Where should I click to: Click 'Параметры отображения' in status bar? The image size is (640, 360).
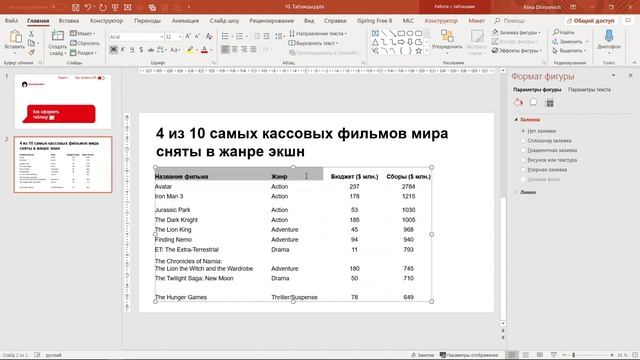469,355
